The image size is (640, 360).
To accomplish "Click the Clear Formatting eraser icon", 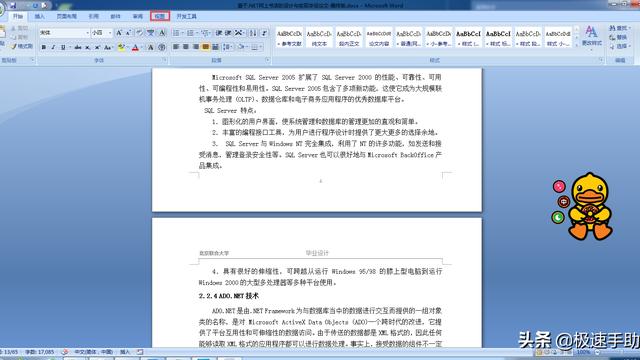I will click(139, 33).
